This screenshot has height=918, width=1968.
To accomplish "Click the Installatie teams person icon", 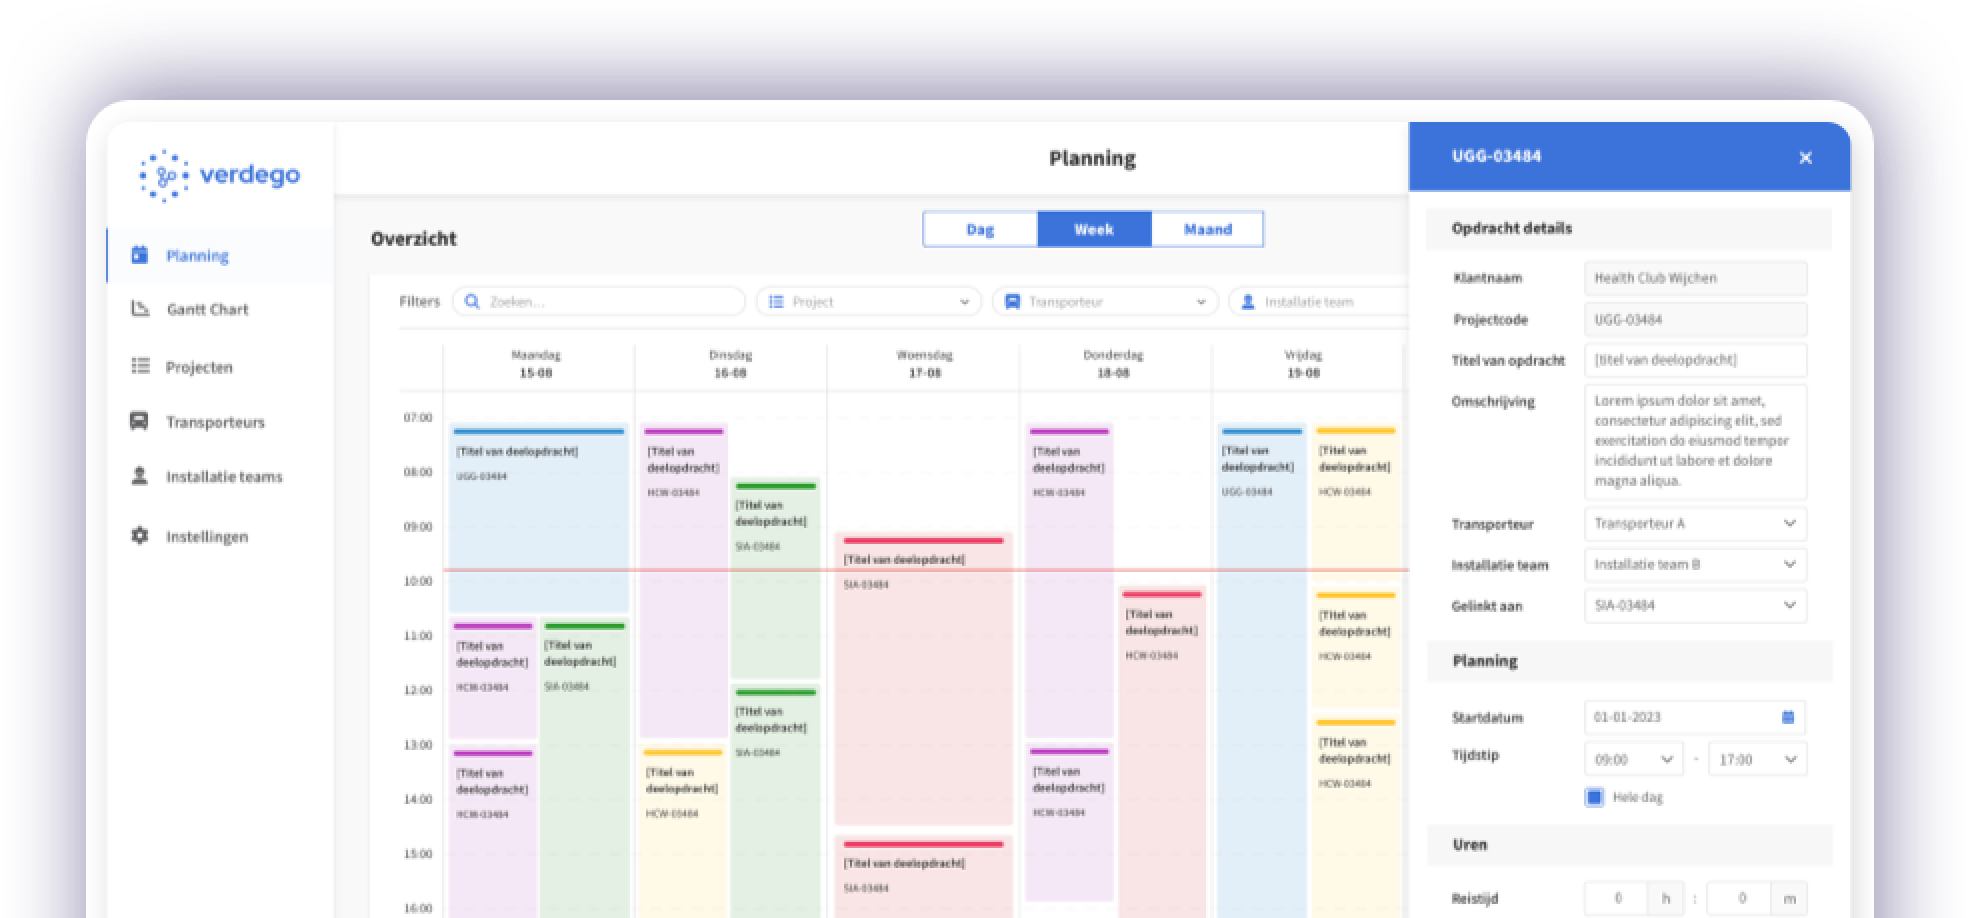I will tap(140, 476).
